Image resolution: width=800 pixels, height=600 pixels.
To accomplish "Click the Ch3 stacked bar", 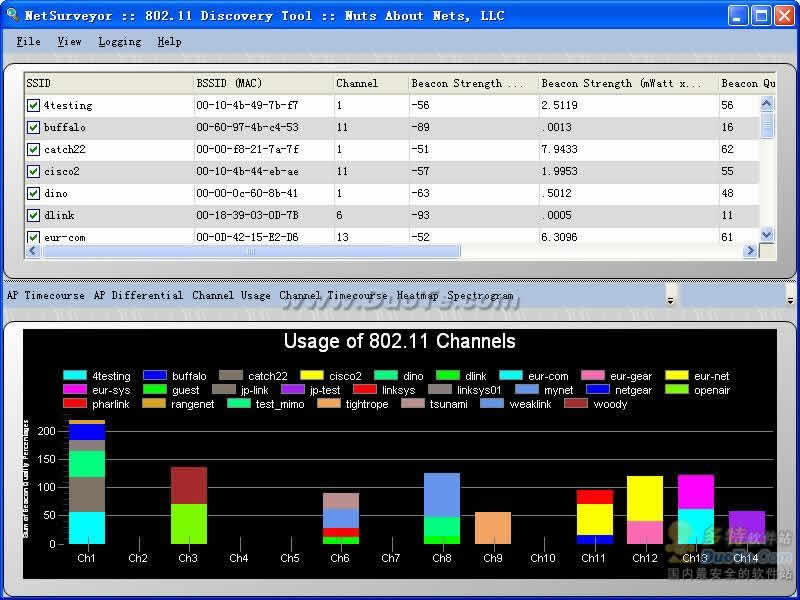I will tap(189, 506).
